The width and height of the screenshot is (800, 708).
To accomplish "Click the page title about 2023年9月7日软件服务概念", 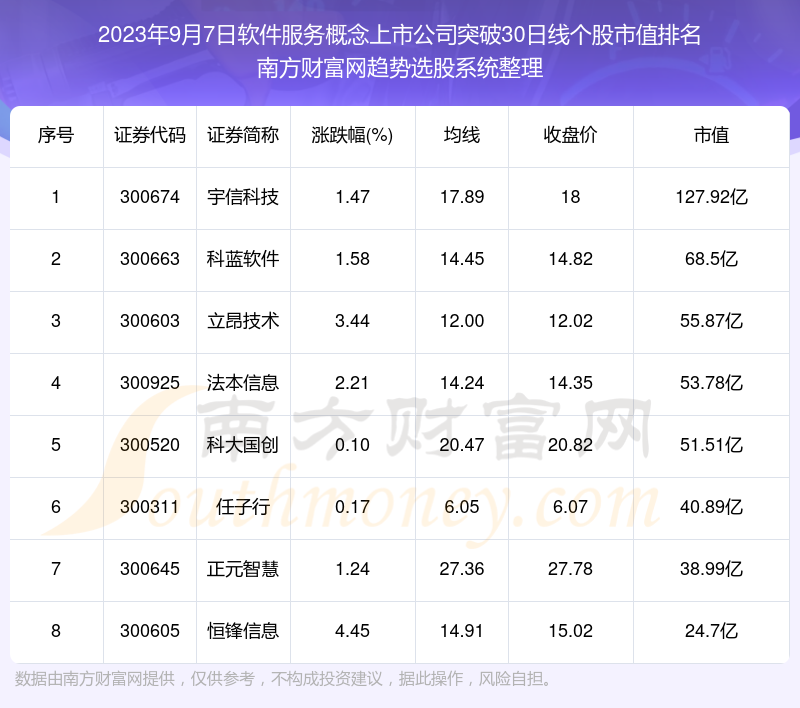I will (399, 35).
